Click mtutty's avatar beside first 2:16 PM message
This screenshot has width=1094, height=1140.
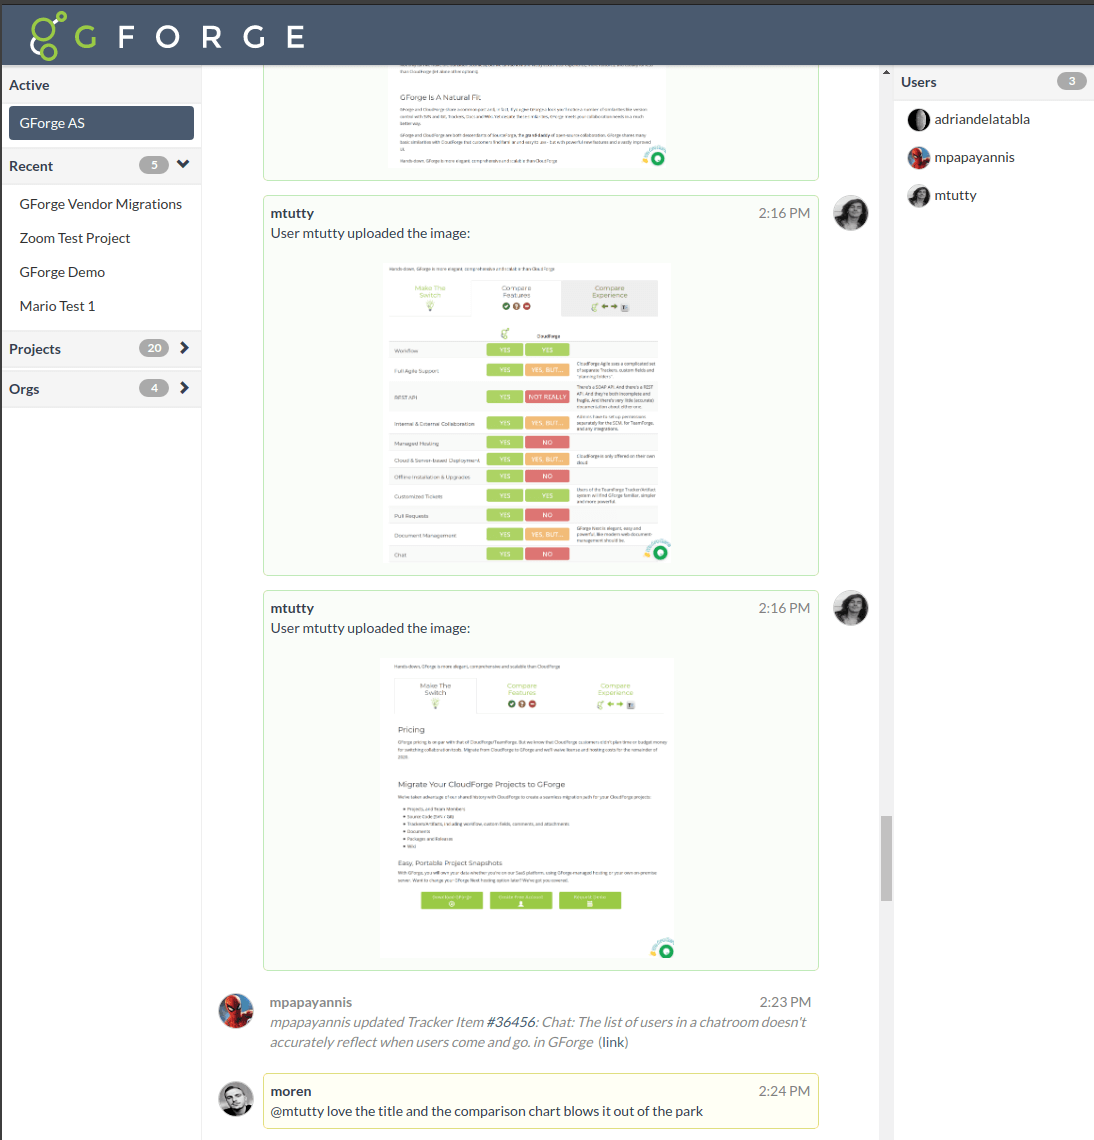click(850, 213)
